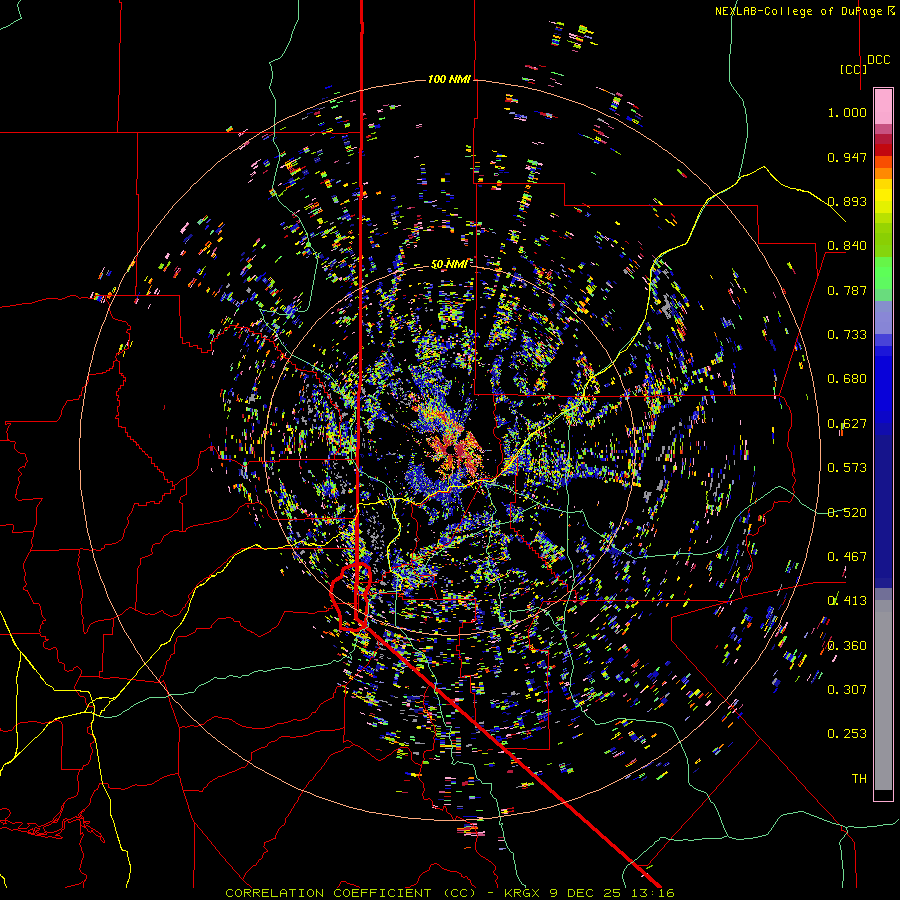The width and height of the screenshot is (900, 900).
Task: Click the DCC label above the color bar
Action: [x=878, y=60]
